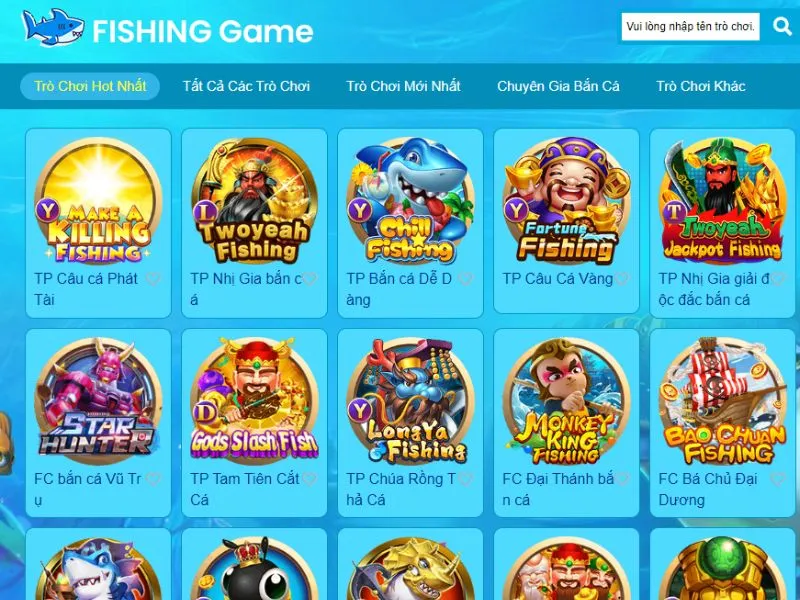Go to Chuyên Gia Bắn Cá tab
This screenshot has height=600, width=800.
coord(558,86)
